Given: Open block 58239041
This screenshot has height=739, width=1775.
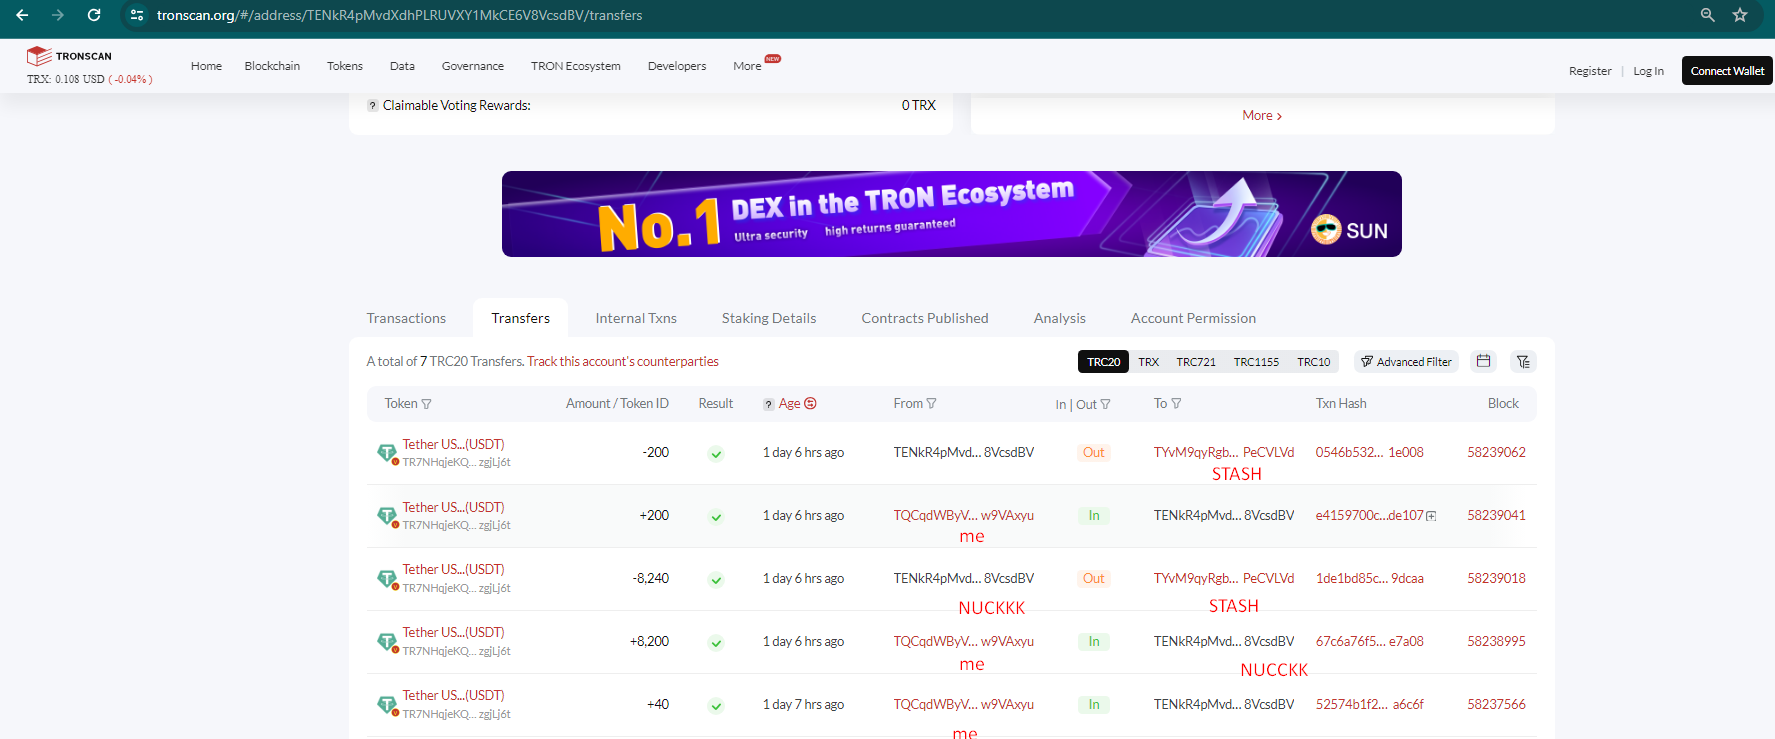Looking at the screenshot, I should pos(1496,516).
